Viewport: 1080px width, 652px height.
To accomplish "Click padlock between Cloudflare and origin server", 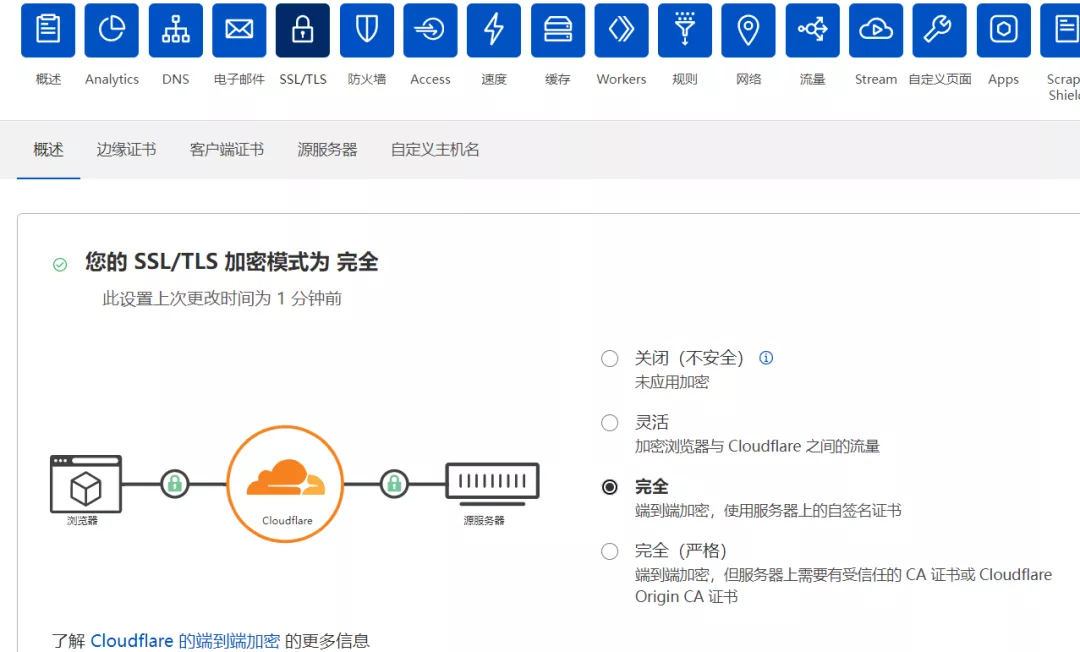I will pos(394,484).
